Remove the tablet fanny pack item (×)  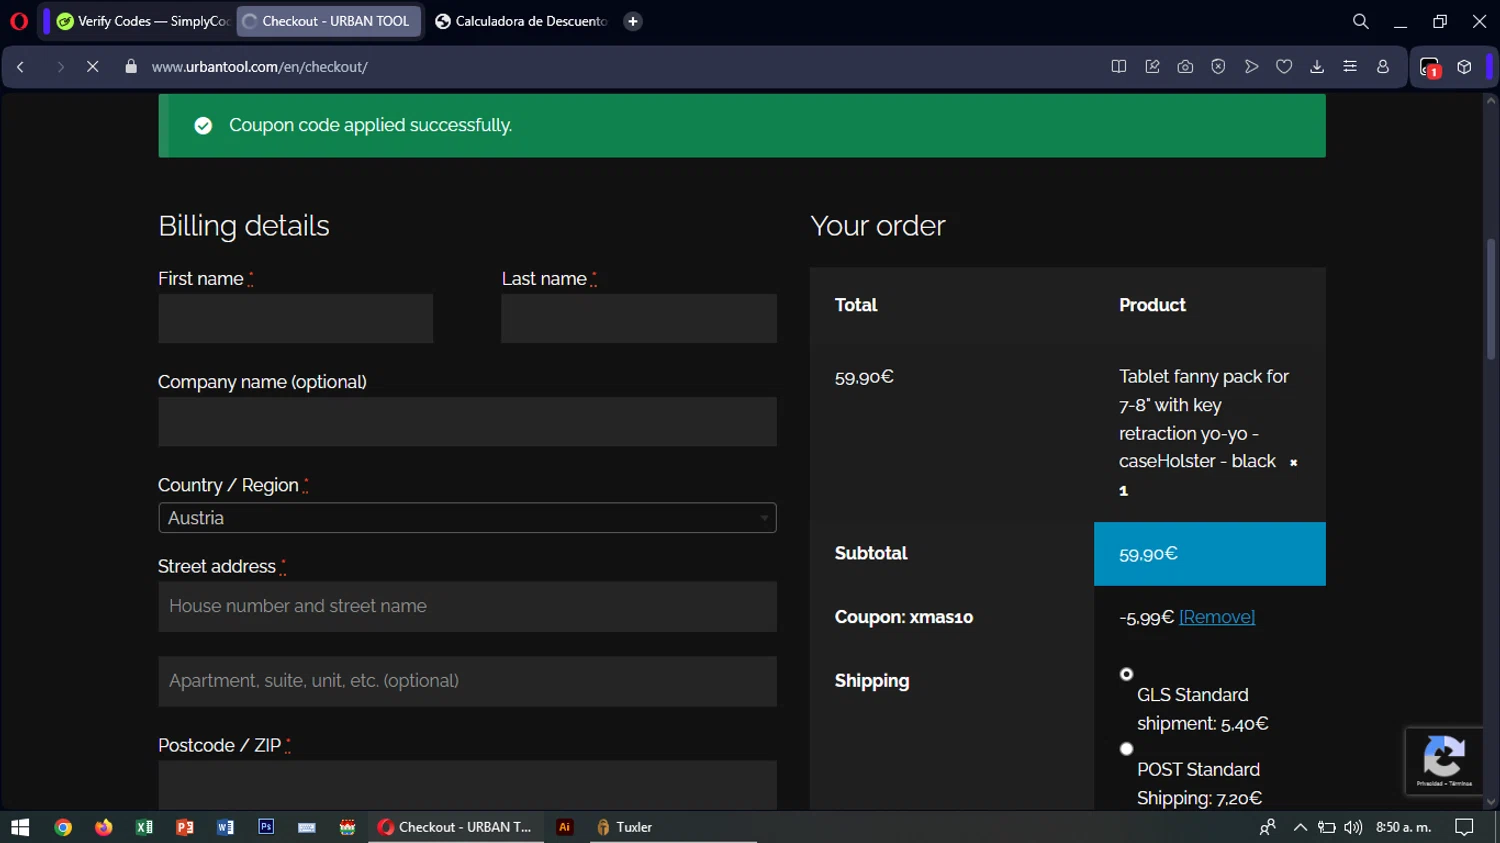(1293, 463)
